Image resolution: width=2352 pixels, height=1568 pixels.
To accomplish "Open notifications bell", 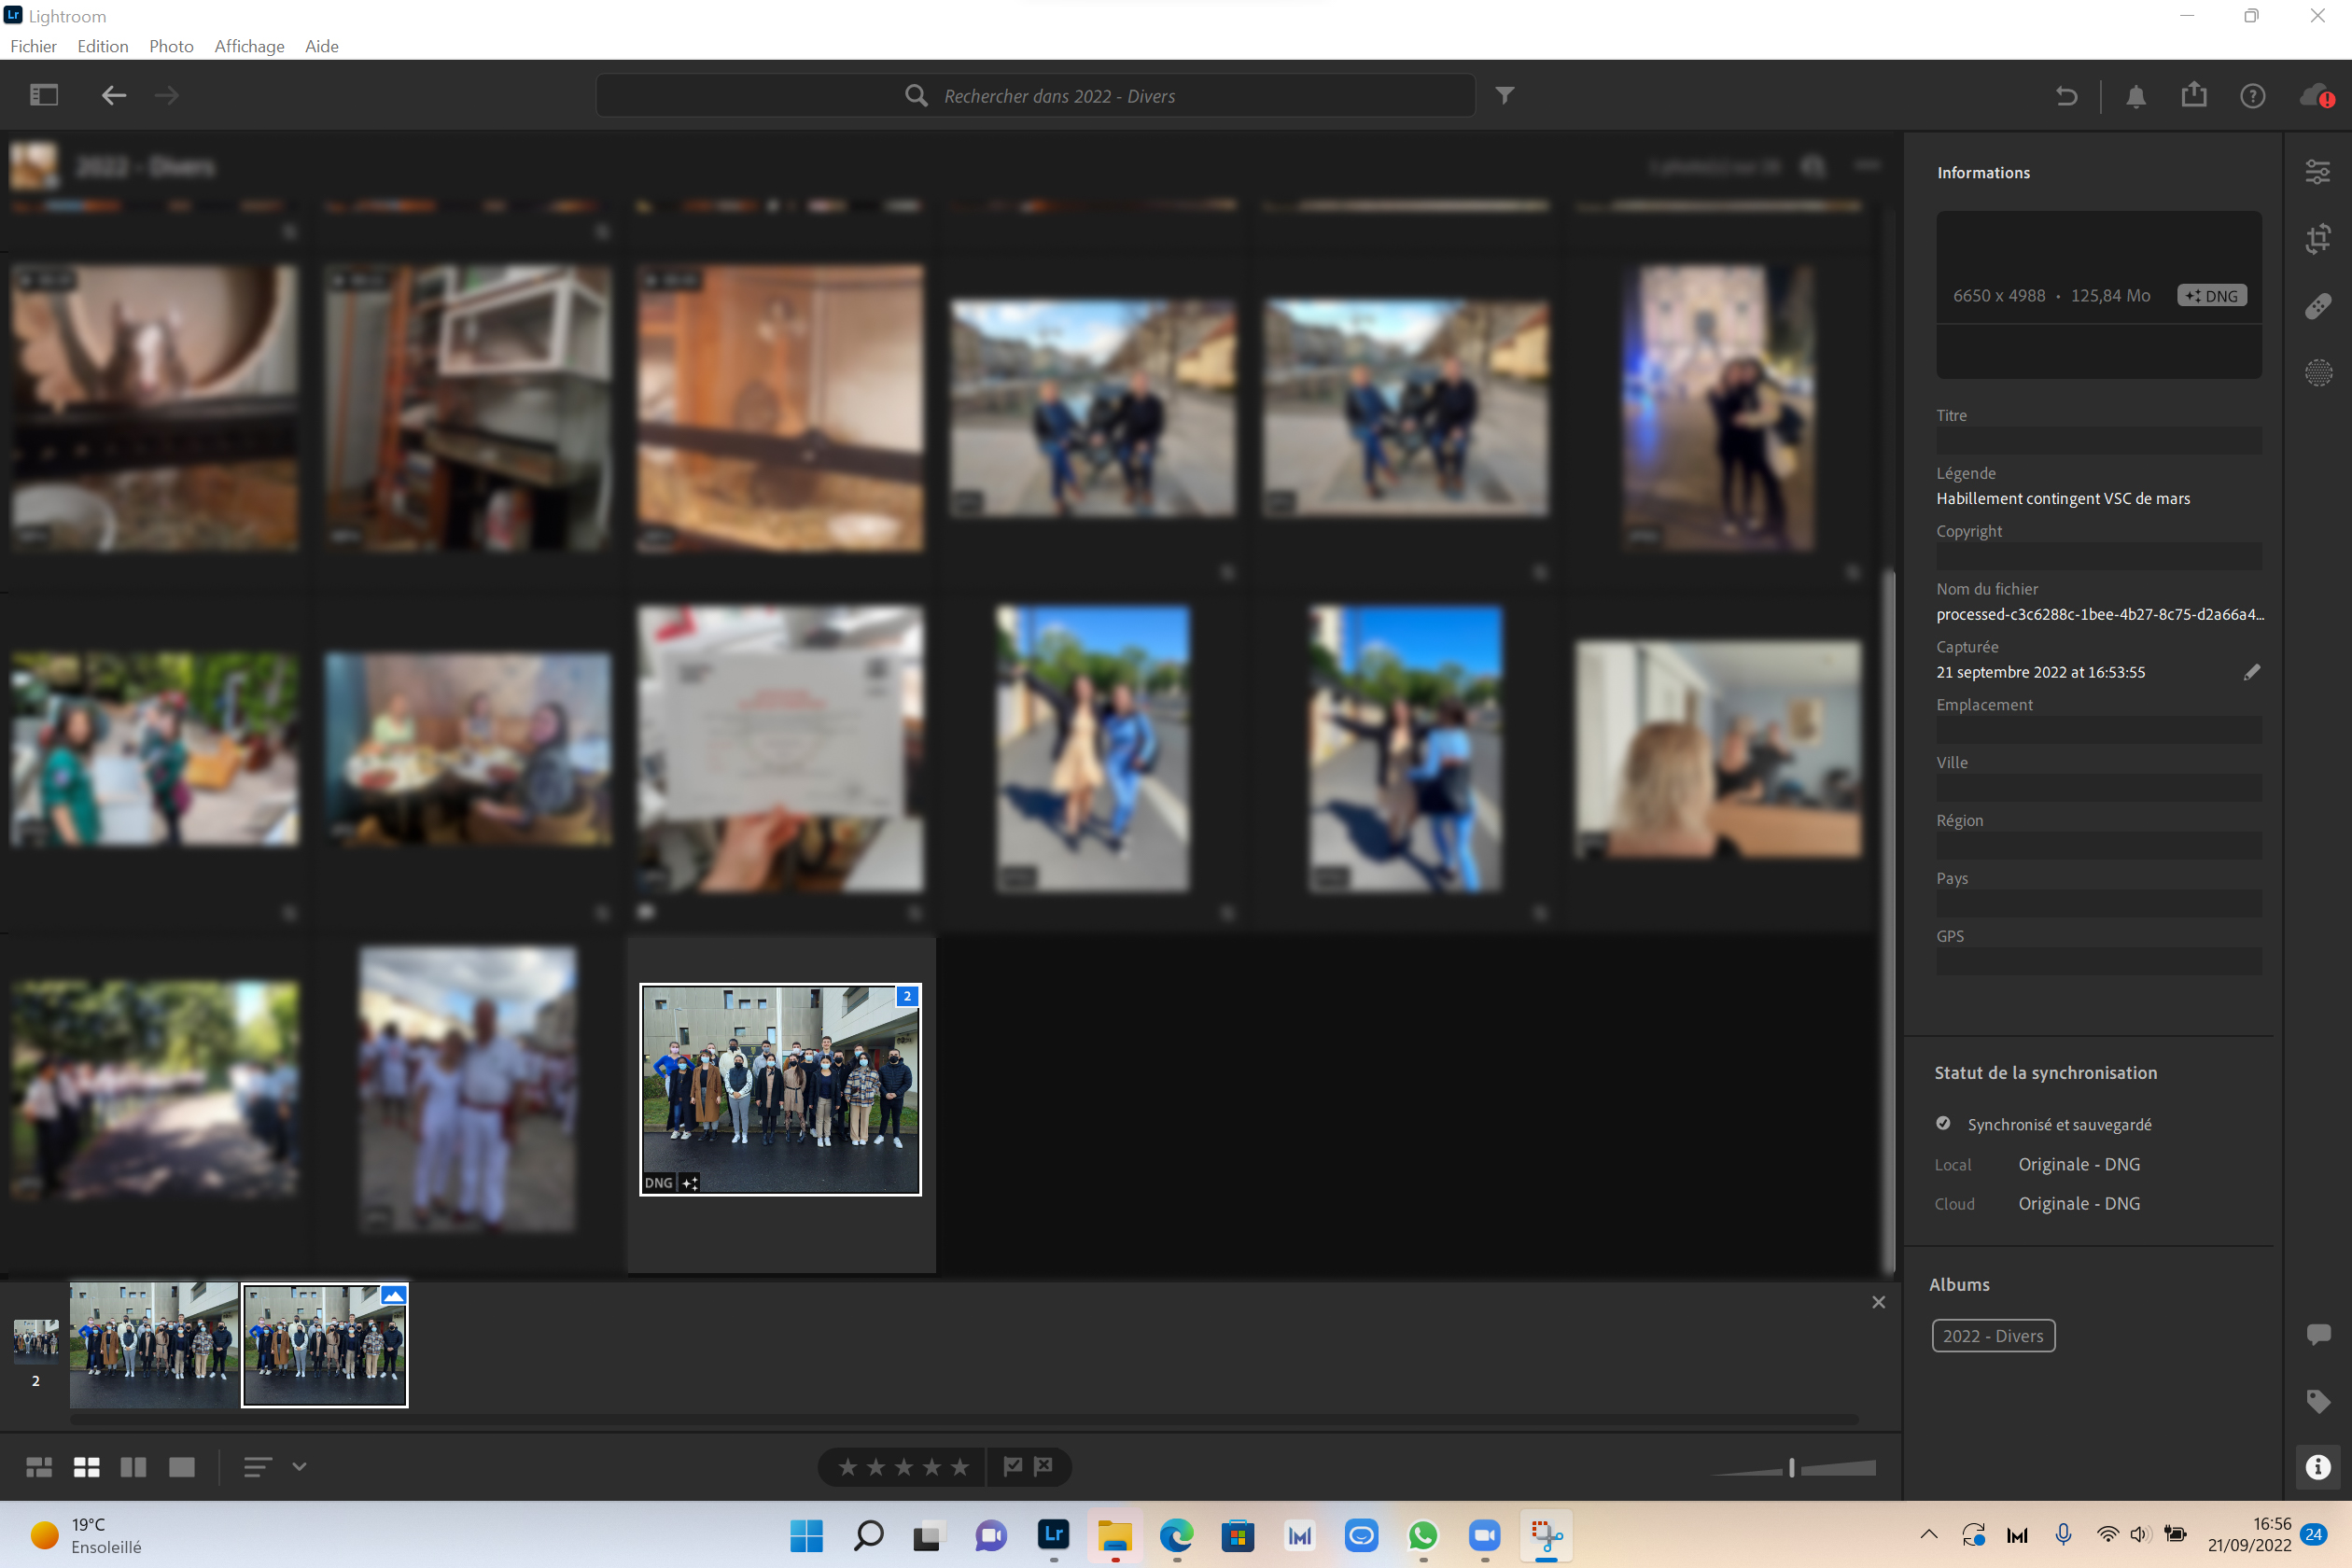I will pos(2136,96).
